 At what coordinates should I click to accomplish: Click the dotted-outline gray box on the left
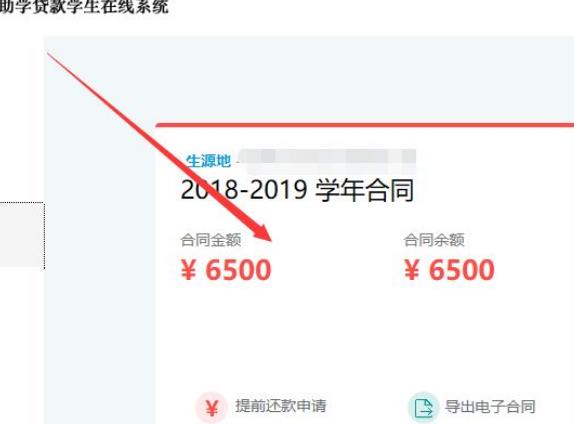(22, 235)
